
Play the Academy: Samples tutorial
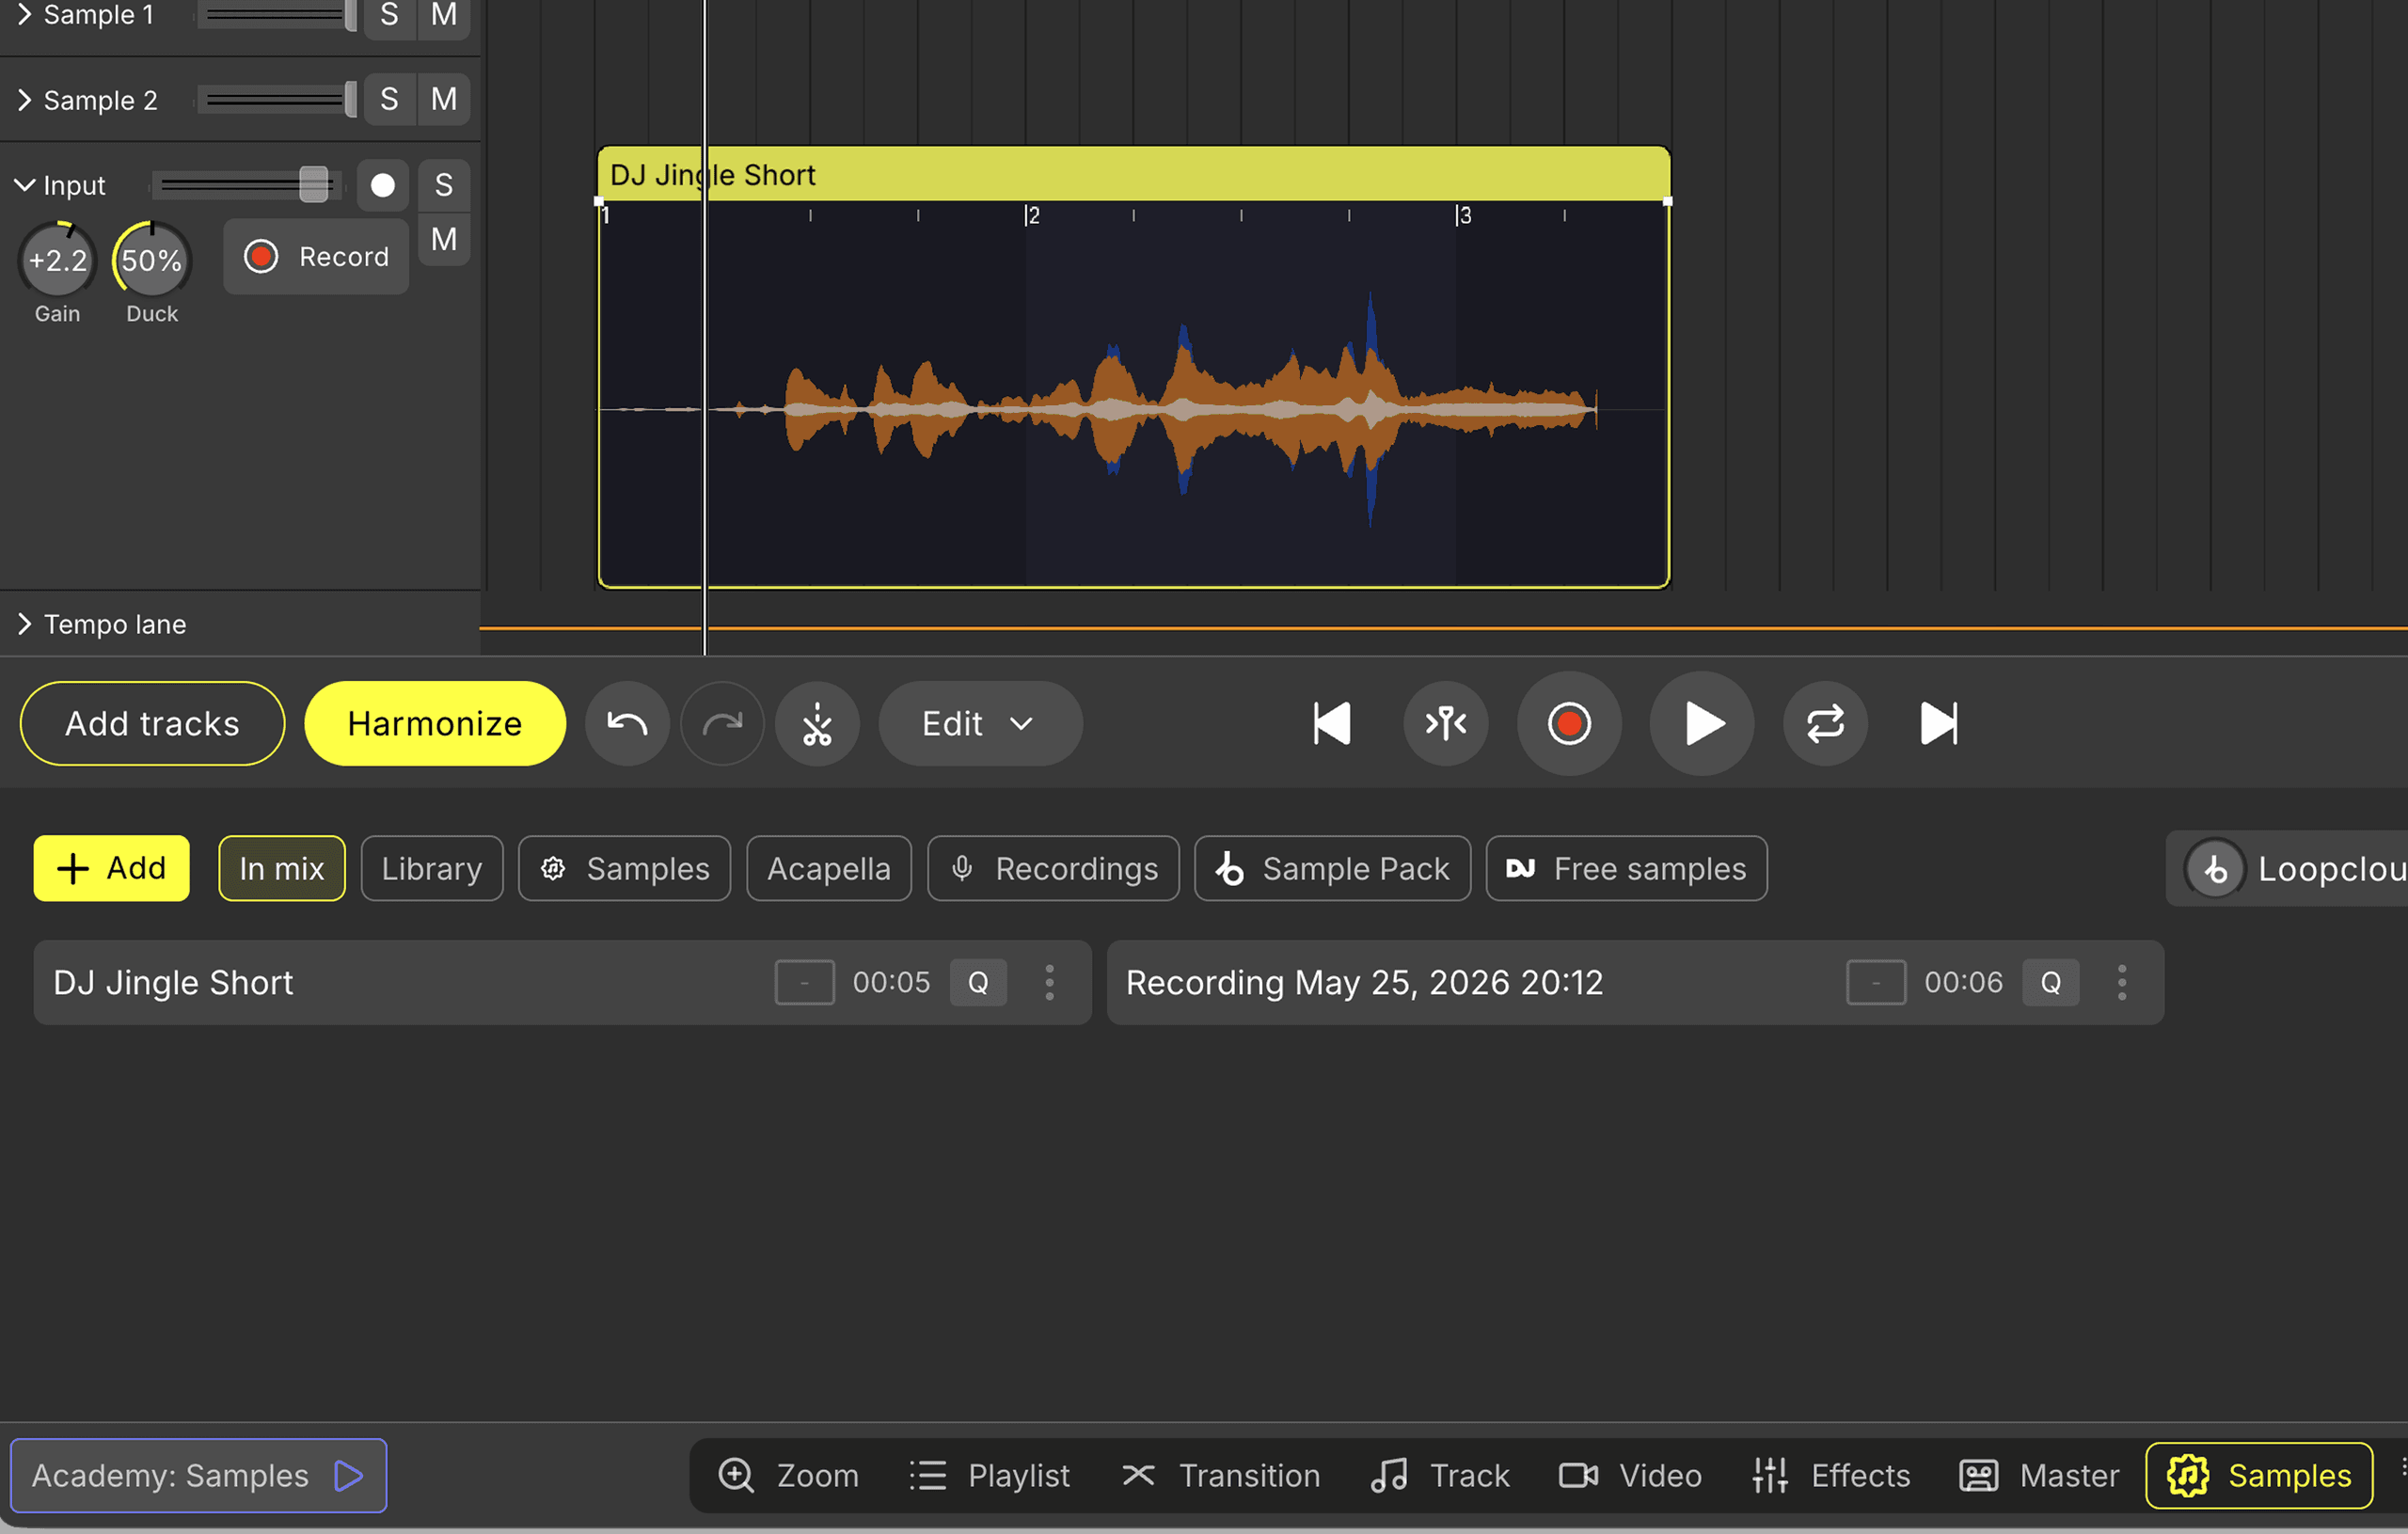coord(198,1475)
